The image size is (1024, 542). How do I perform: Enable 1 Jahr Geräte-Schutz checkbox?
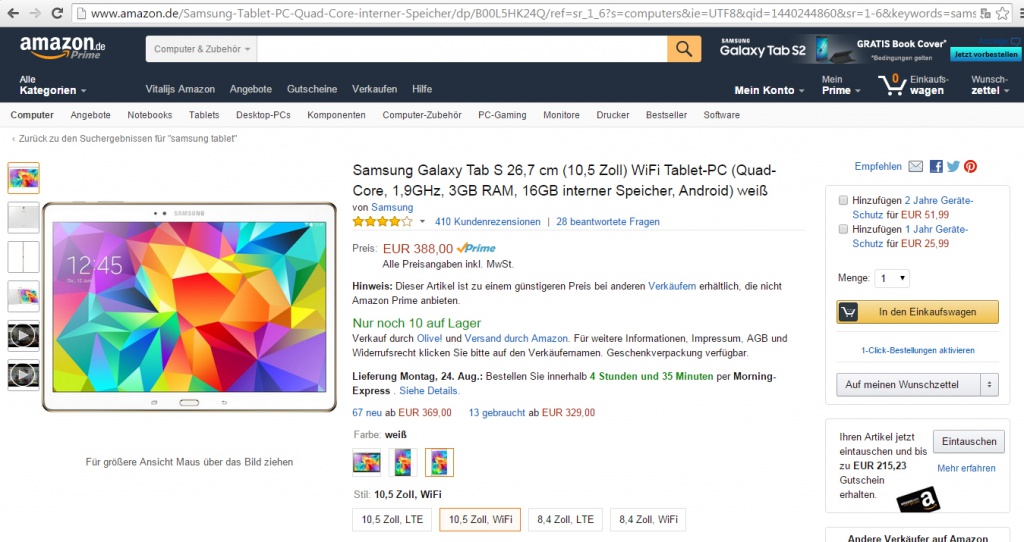(x=844, y=229)
